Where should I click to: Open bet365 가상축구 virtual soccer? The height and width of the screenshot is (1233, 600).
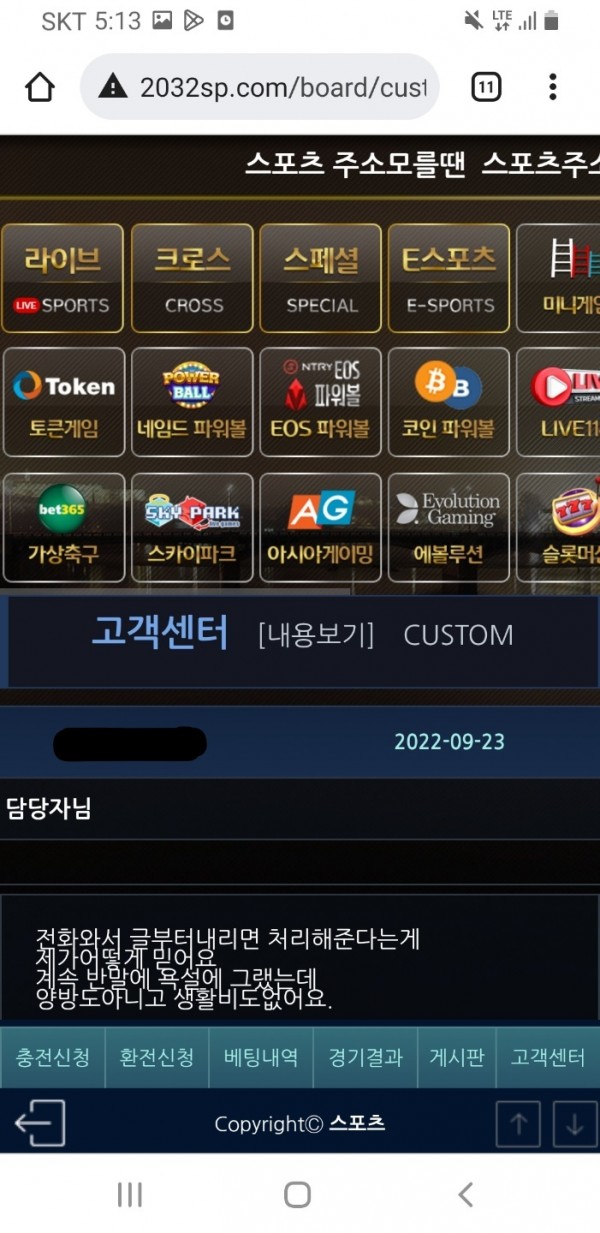point(64,528)
